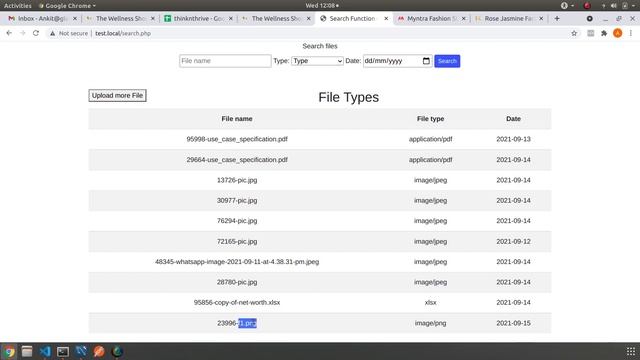Click Upload more File button
This screenshot has width=640, height=360.
117,96
